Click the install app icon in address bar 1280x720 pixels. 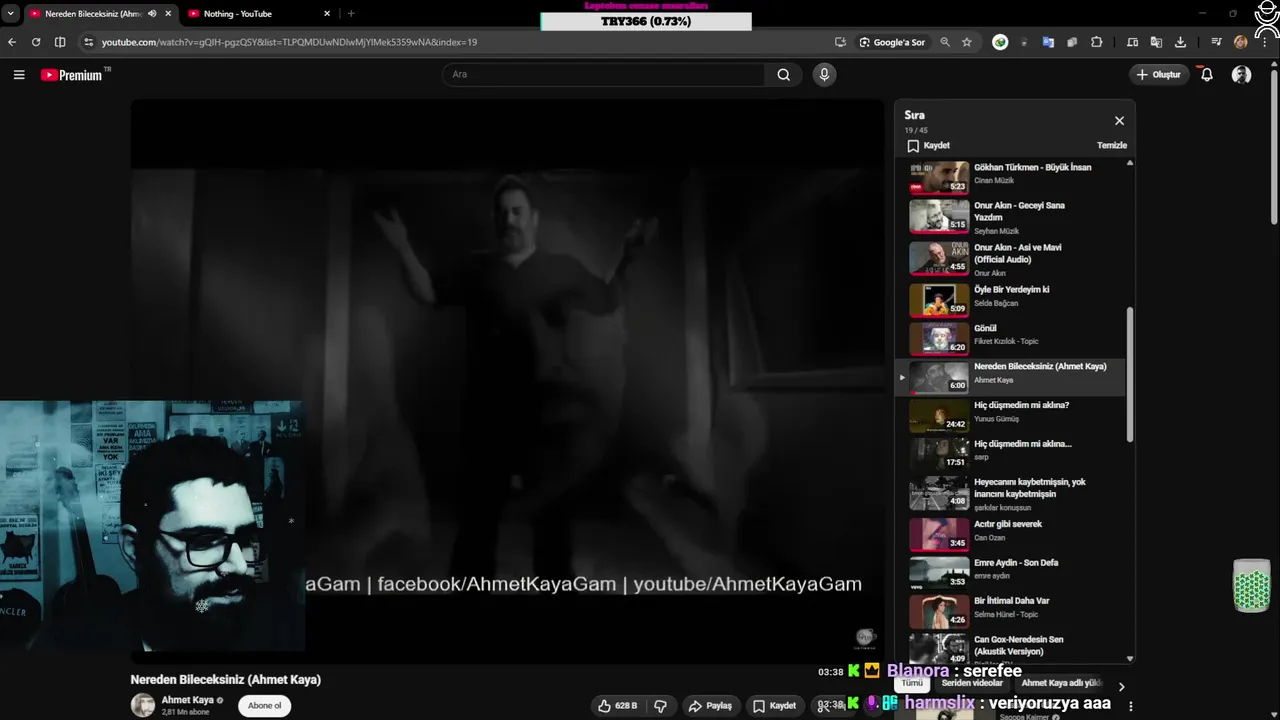coord(840,42)
